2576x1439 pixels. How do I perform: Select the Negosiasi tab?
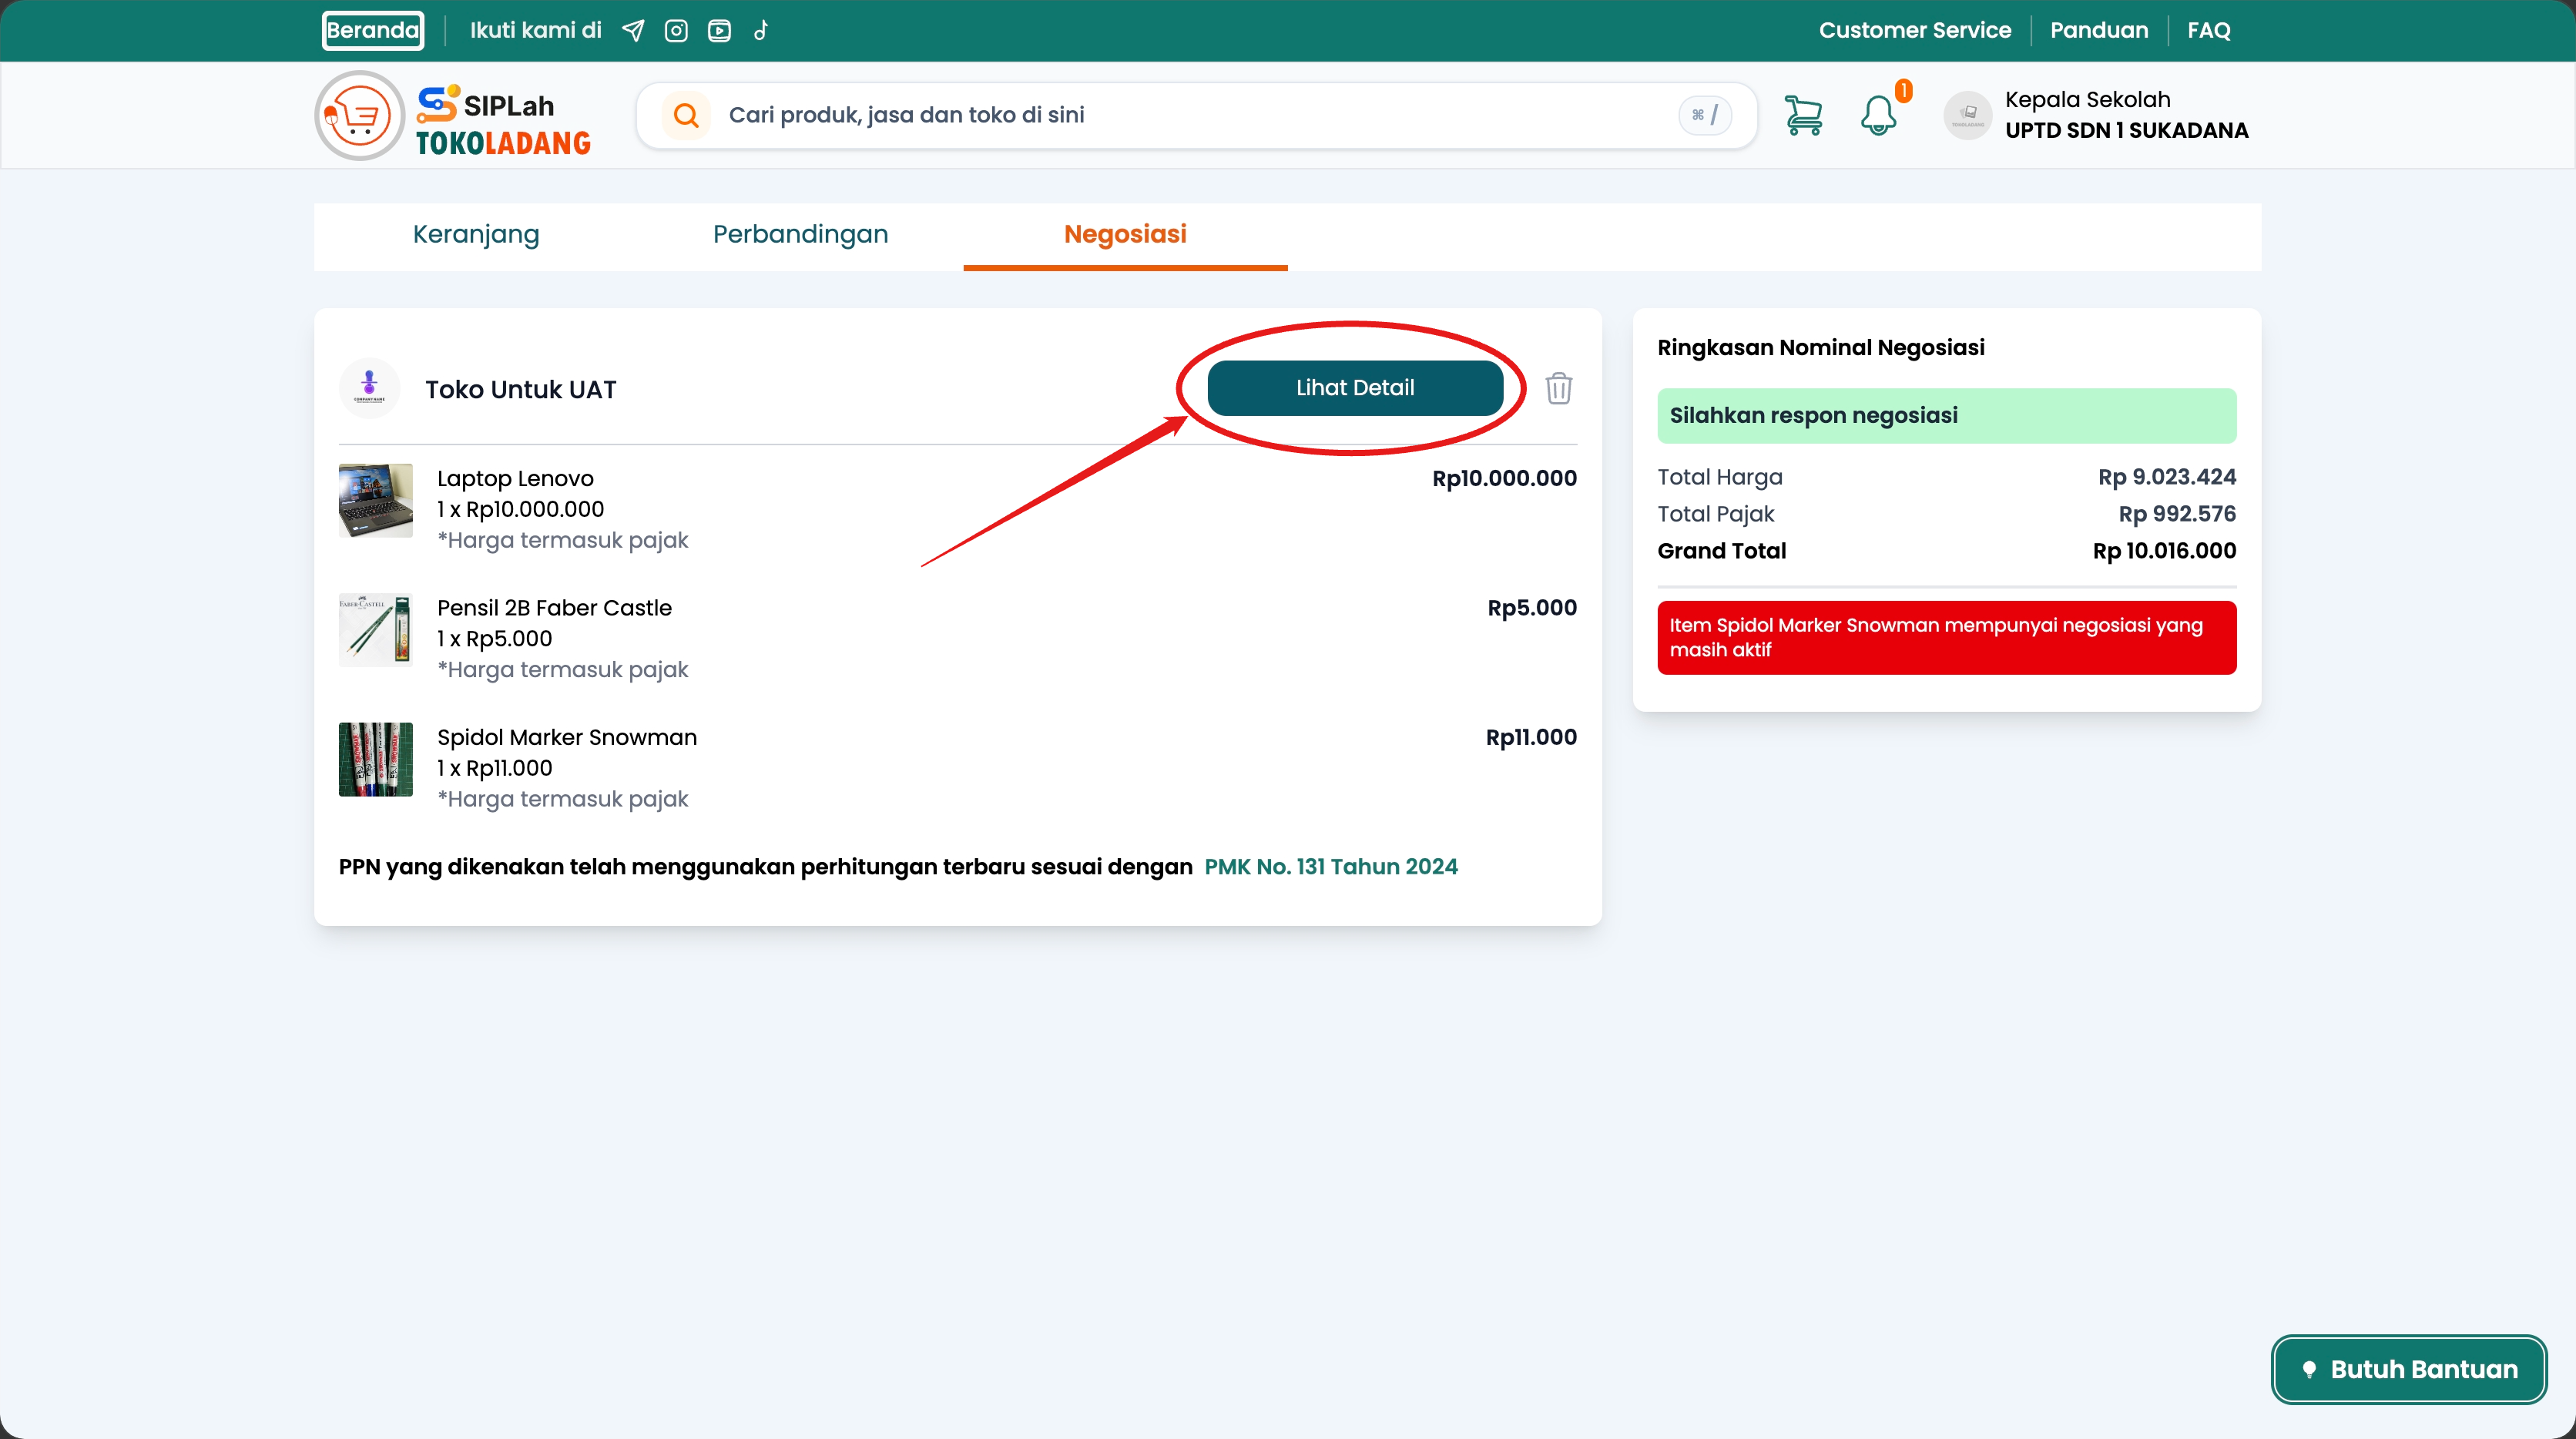[x=1125, y=235]
